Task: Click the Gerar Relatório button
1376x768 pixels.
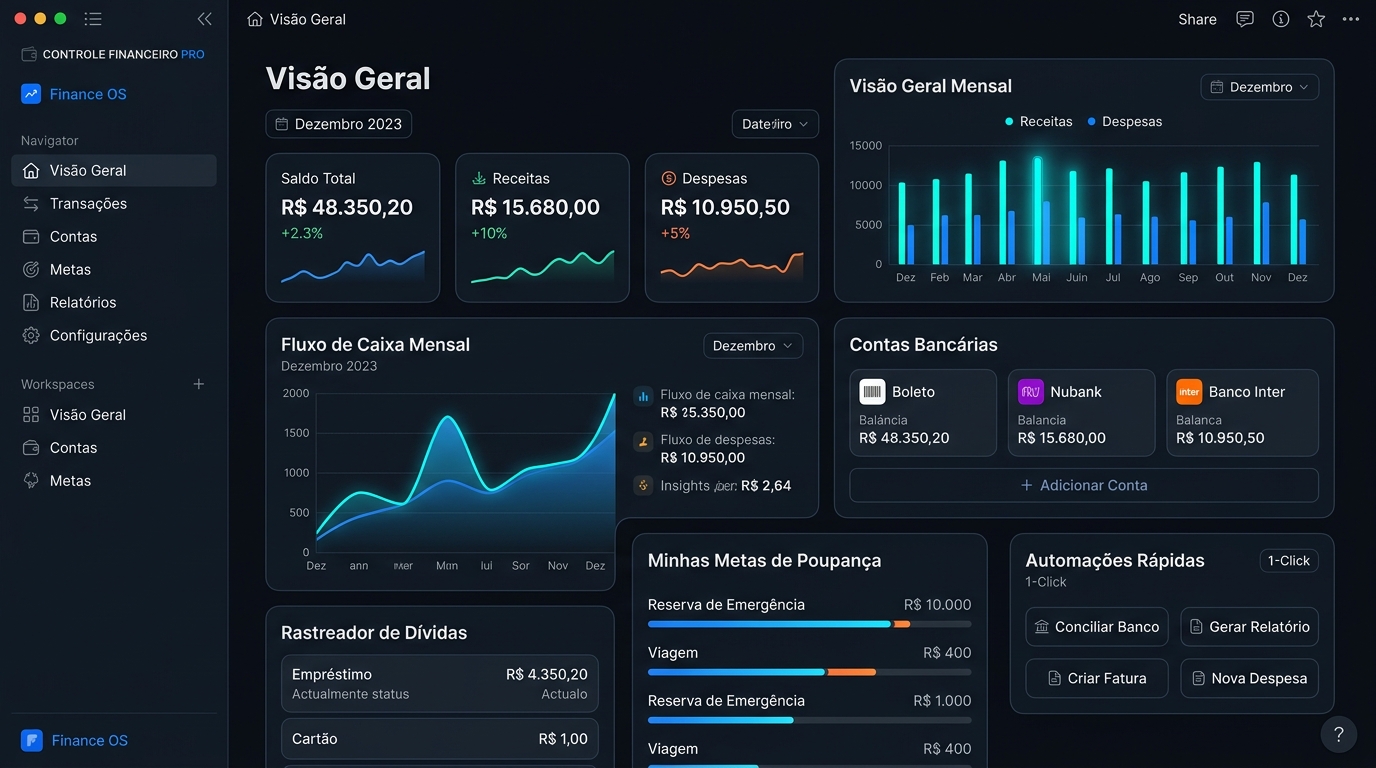Action: 1250,627
